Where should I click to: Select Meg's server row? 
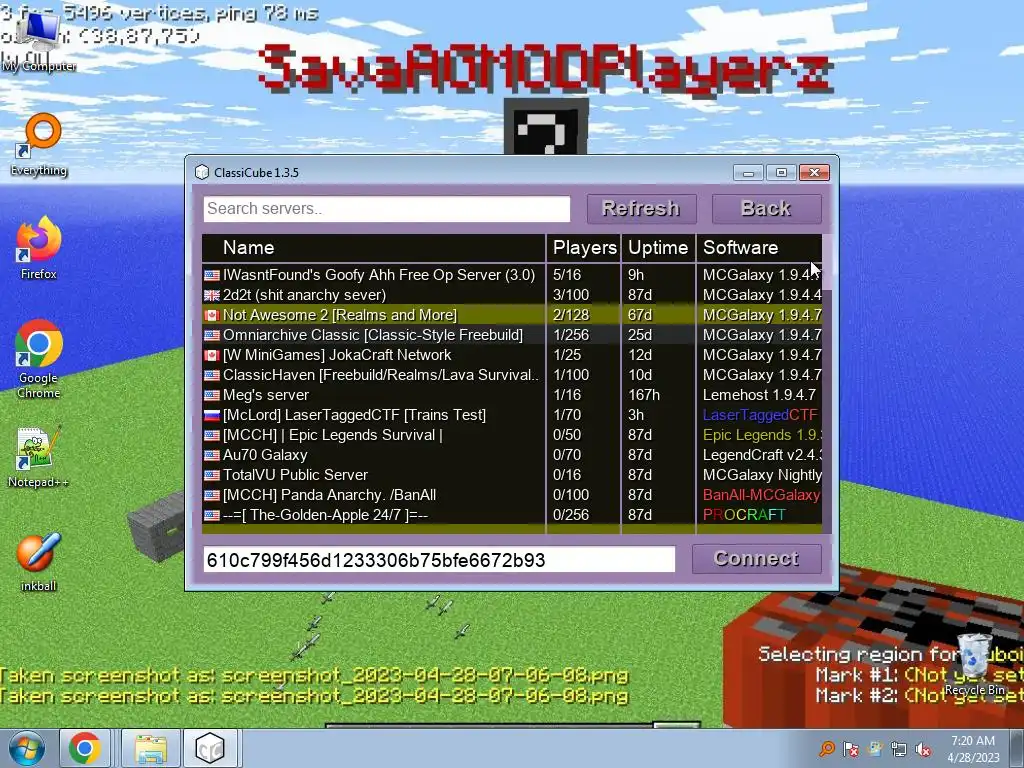click(512, 395)
